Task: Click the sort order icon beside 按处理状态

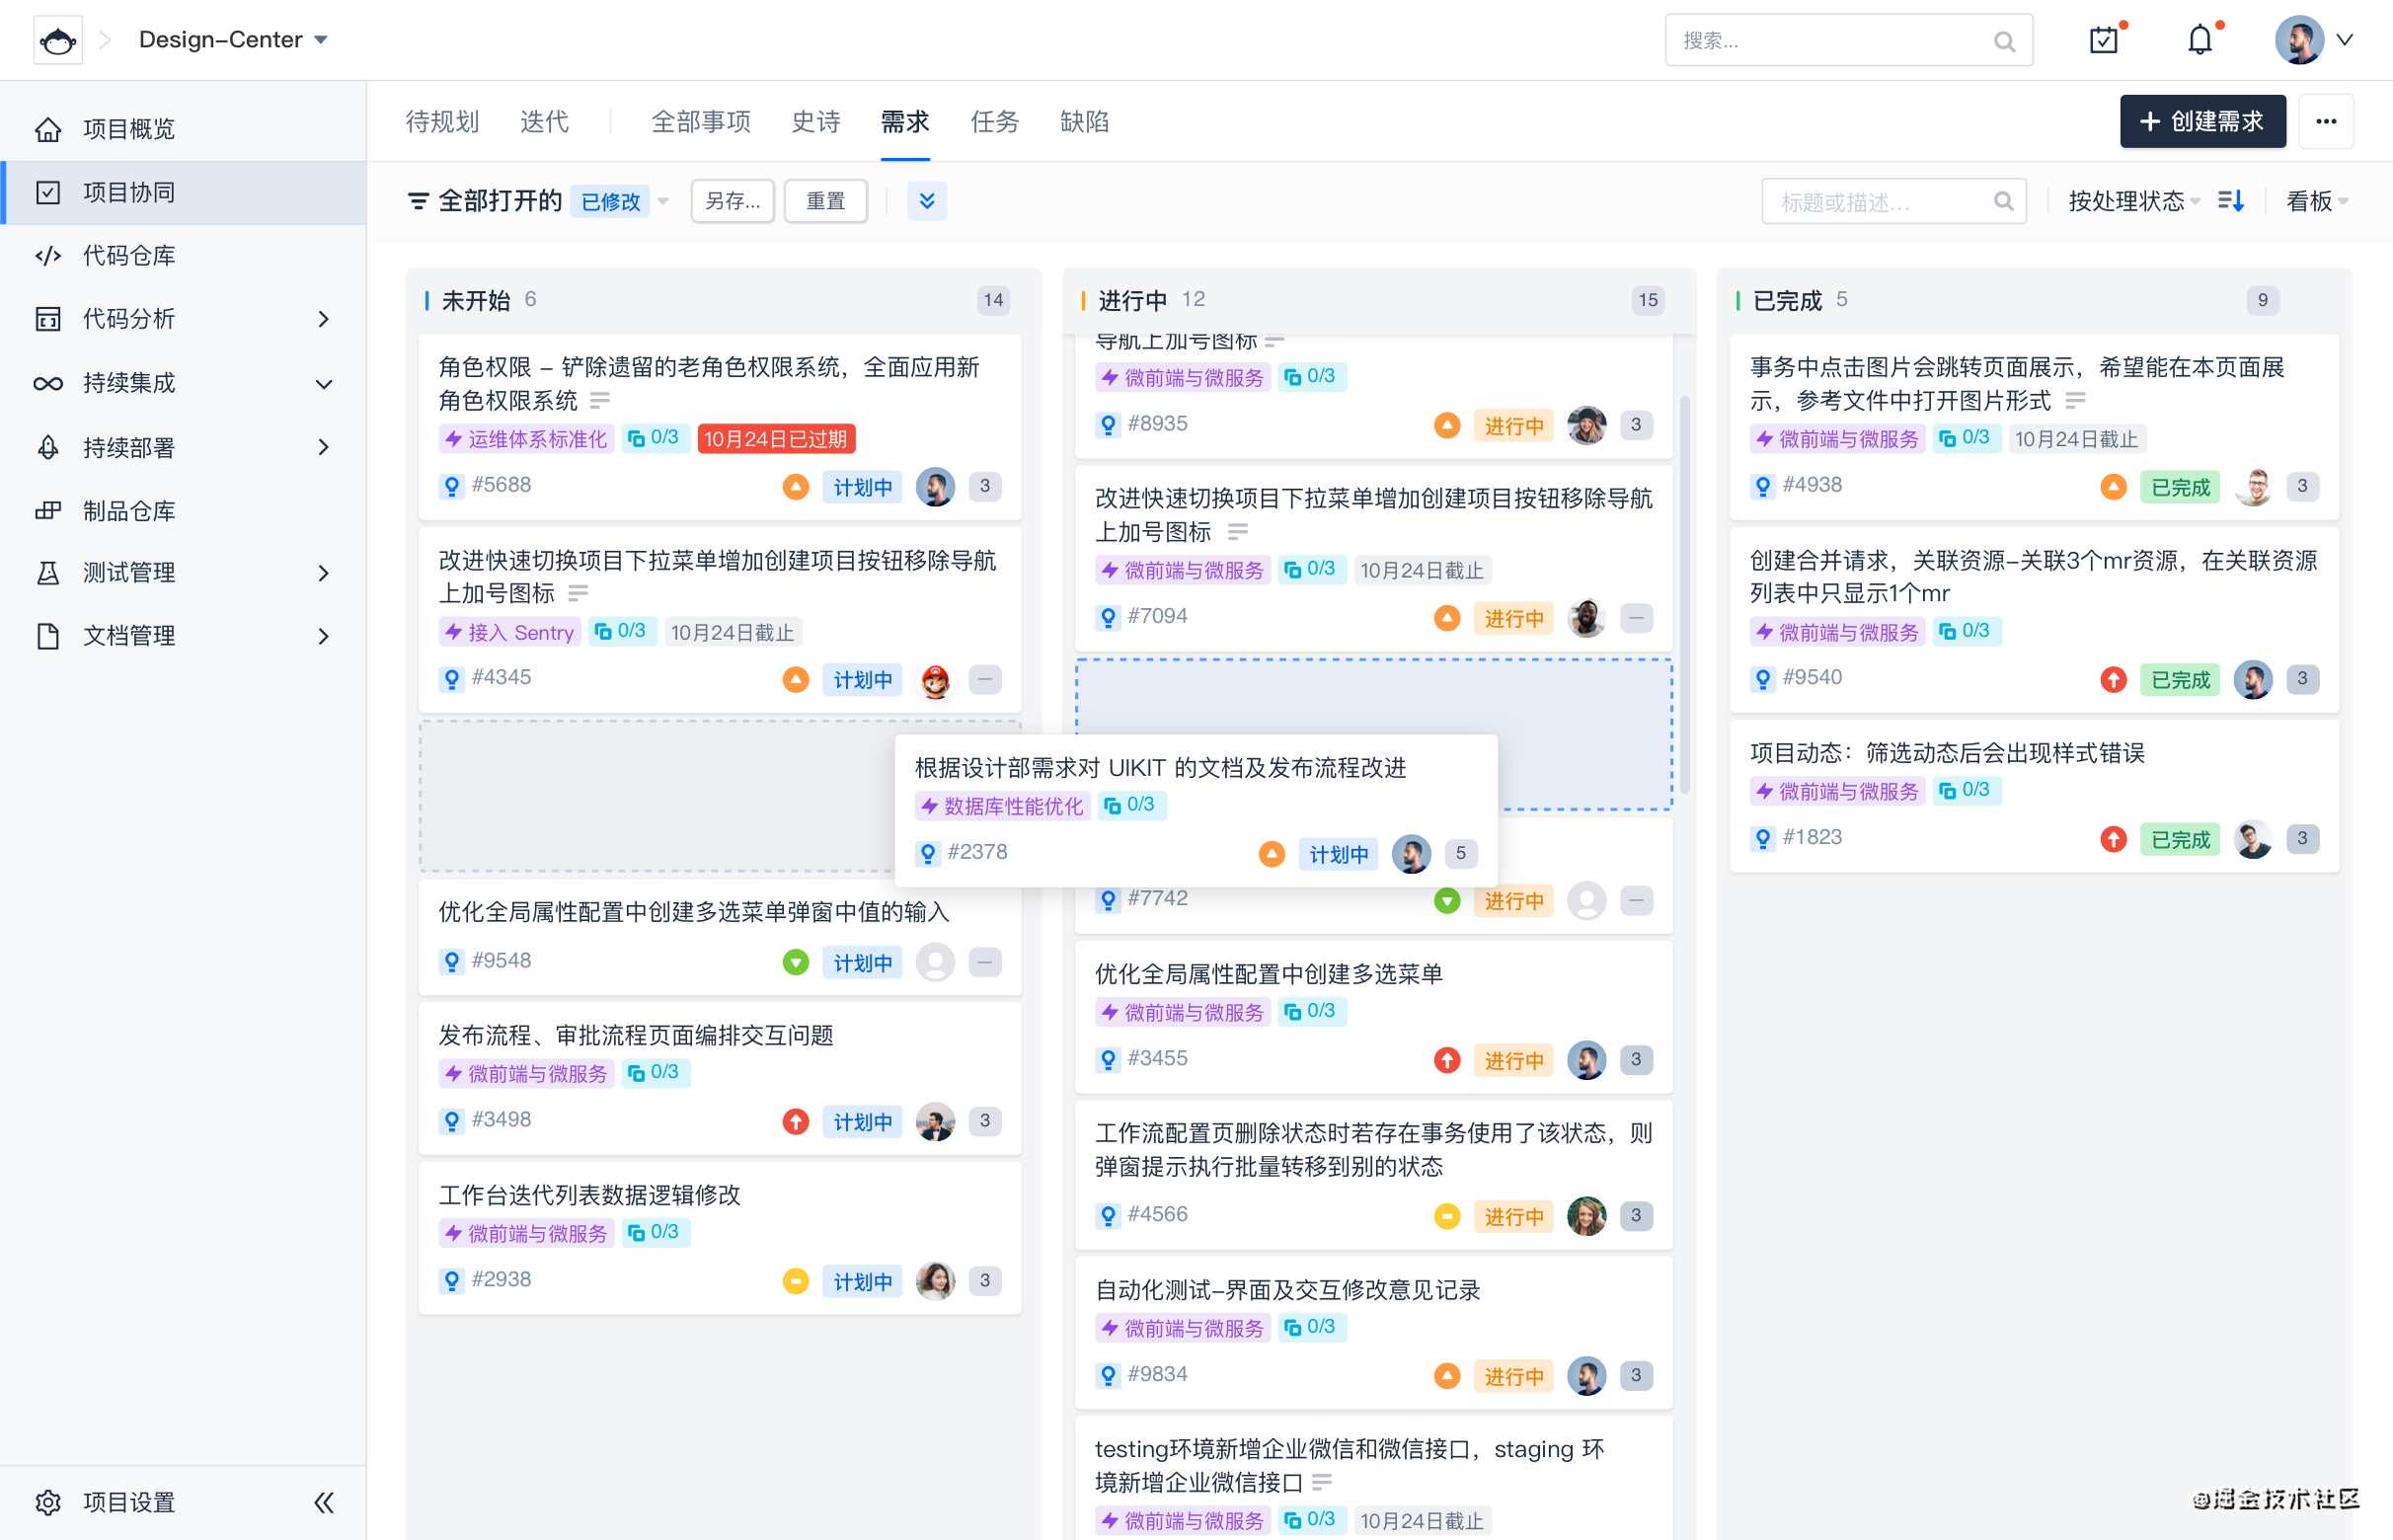Action: pyautogui.click(x=2231, y=201)
